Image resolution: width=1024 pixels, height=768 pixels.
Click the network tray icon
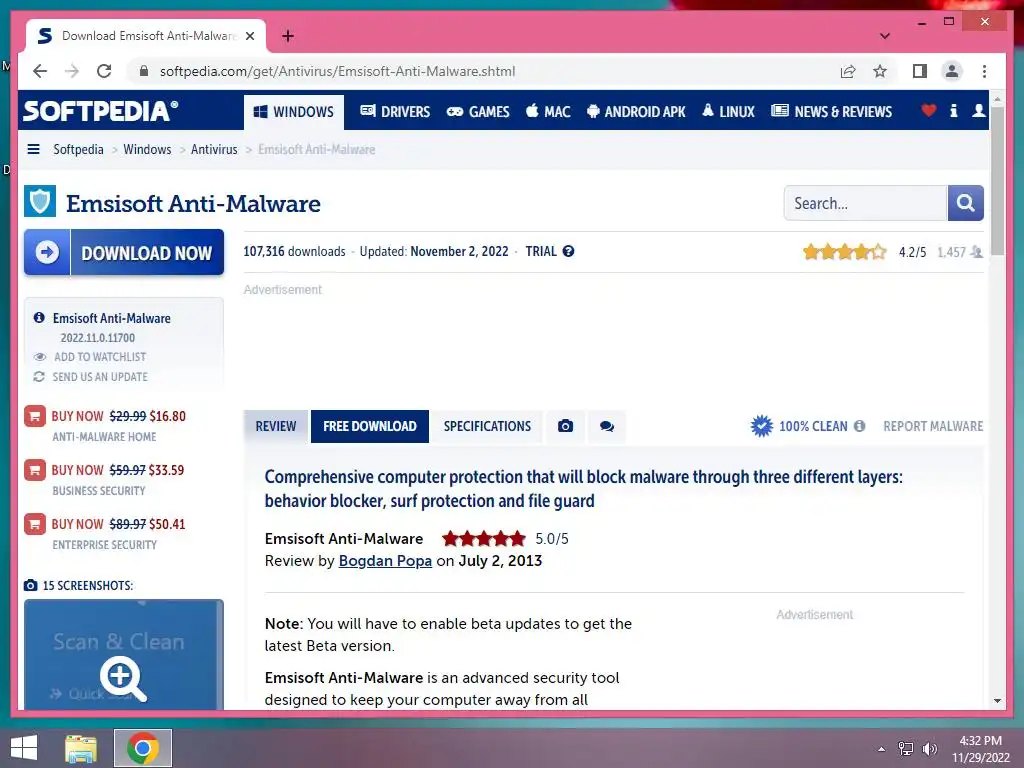tap(906, 749)
